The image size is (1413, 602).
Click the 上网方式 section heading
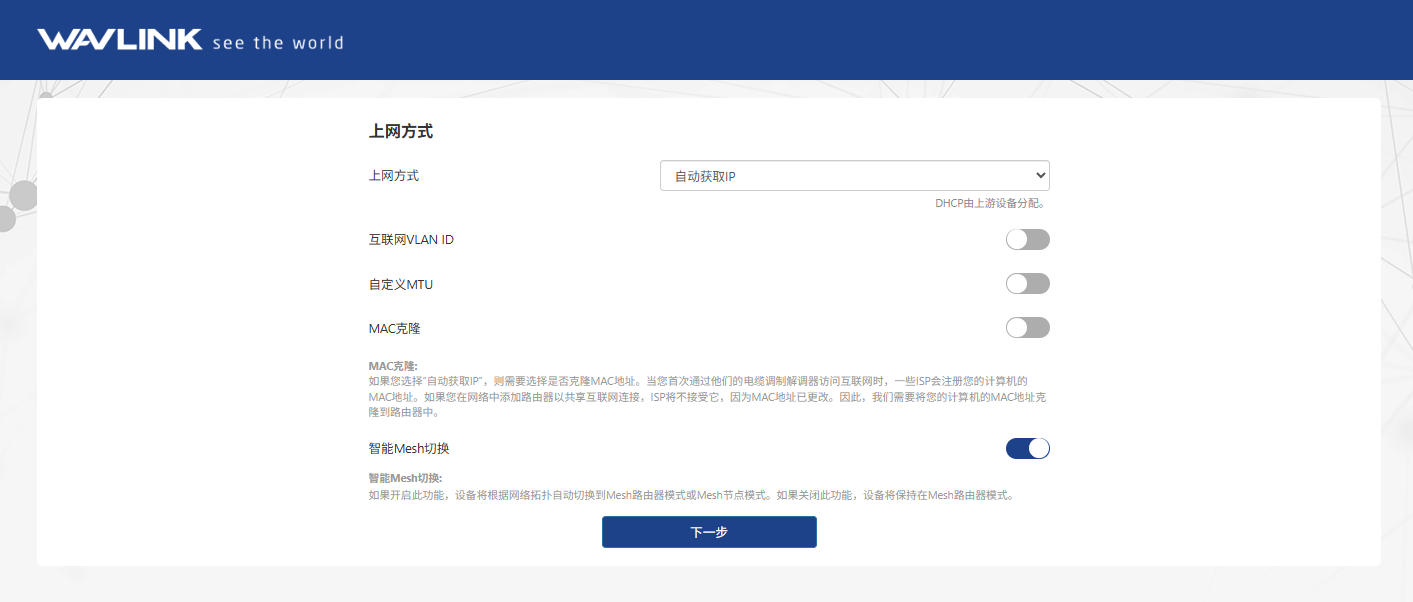tap(400, 131)
